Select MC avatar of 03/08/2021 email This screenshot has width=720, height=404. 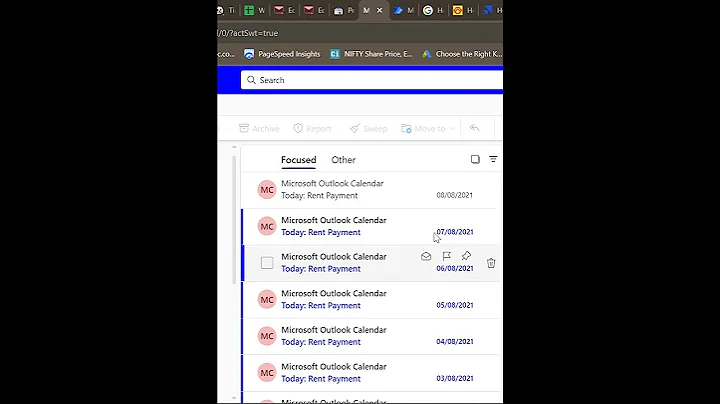(267, 373)
